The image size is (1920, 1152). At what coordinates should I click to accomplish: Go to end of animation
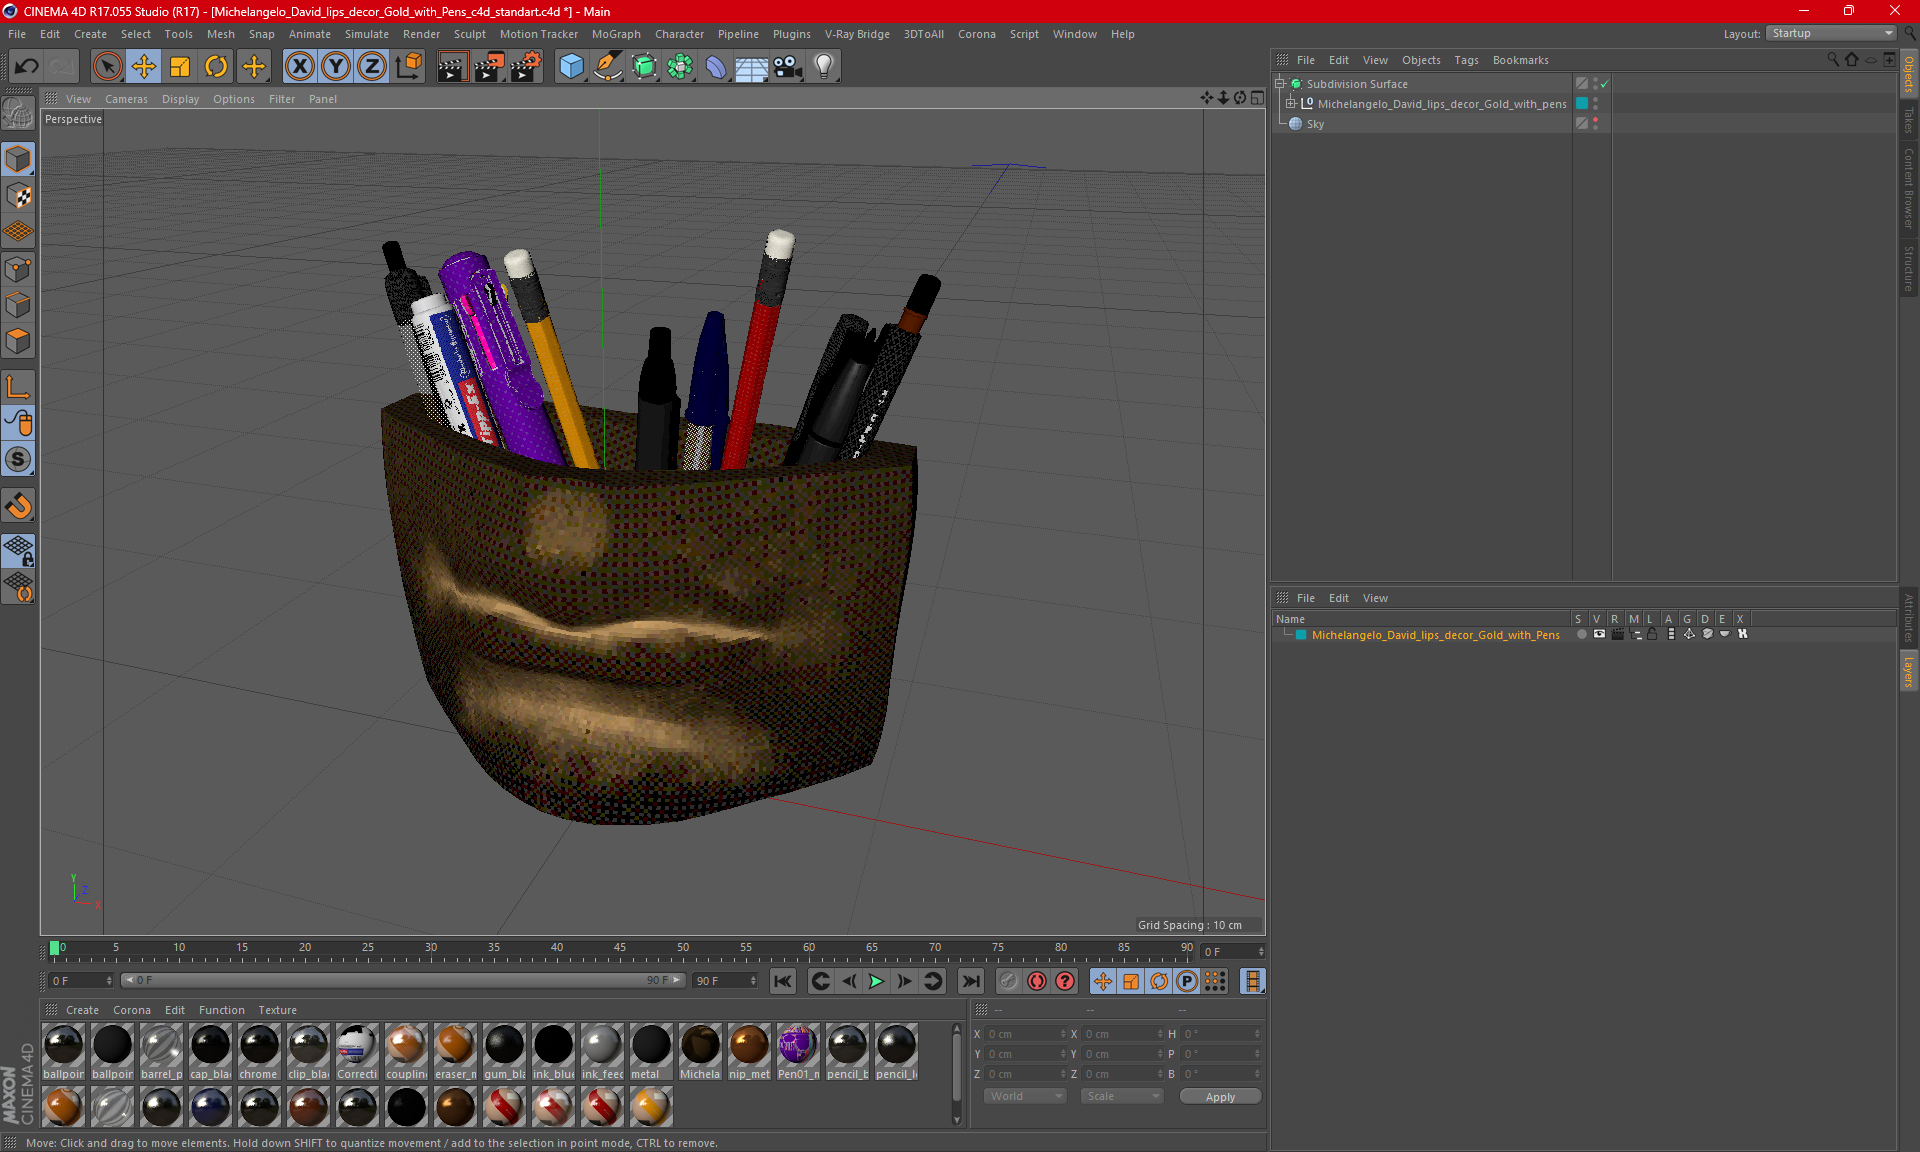(x=970, y=981)
